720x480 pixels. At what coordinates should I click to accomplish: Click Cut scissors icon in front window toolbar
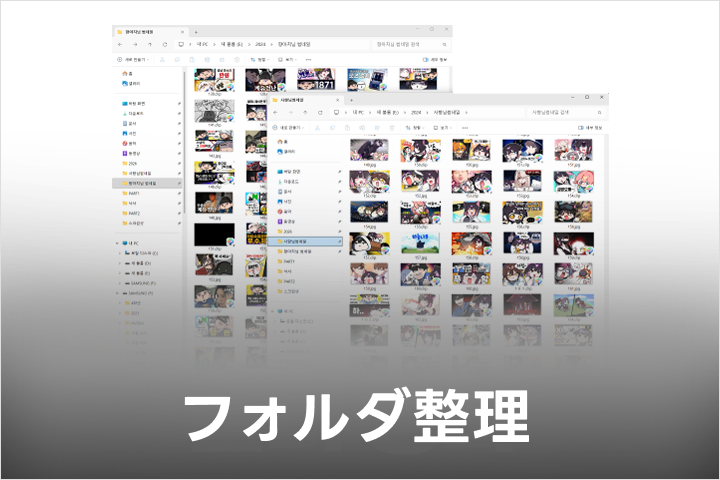317,128
